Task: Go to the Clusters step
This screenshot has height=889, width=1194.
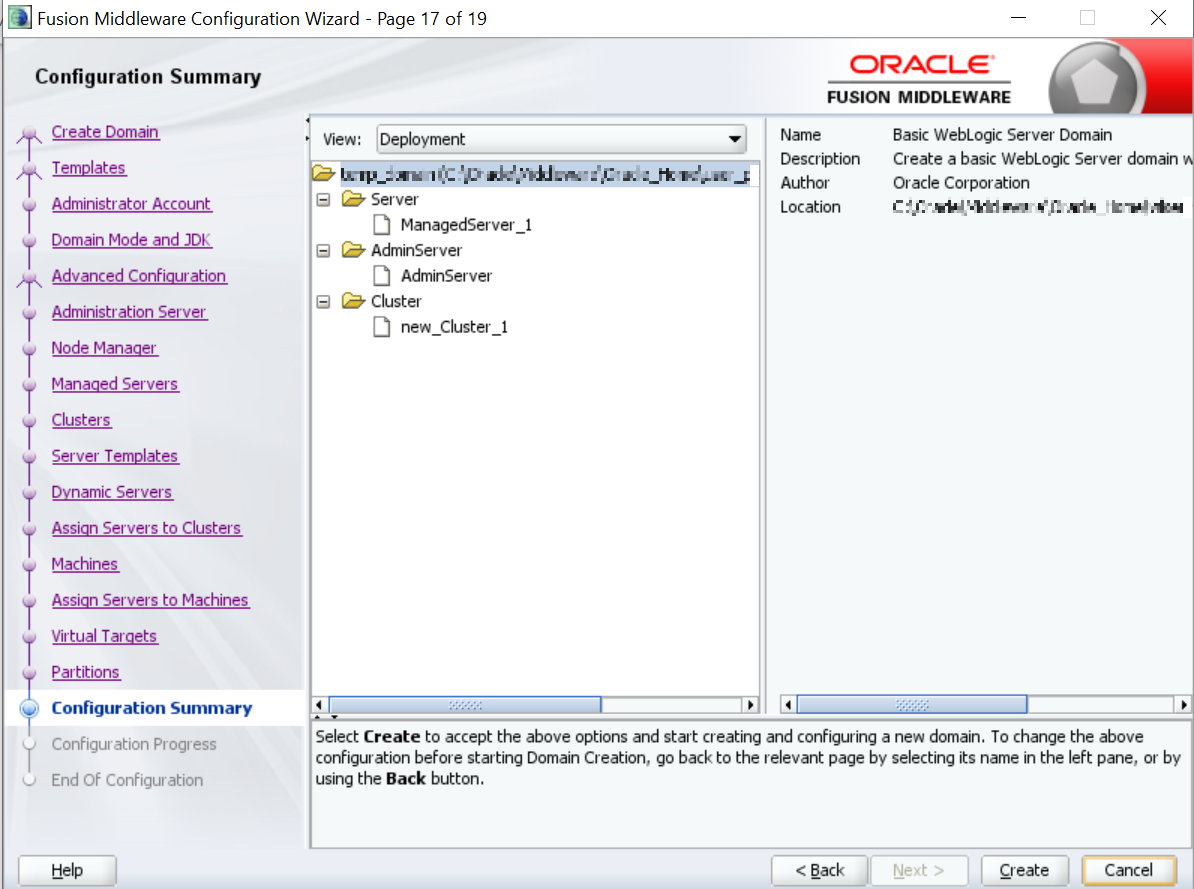Action: point(81,420)
